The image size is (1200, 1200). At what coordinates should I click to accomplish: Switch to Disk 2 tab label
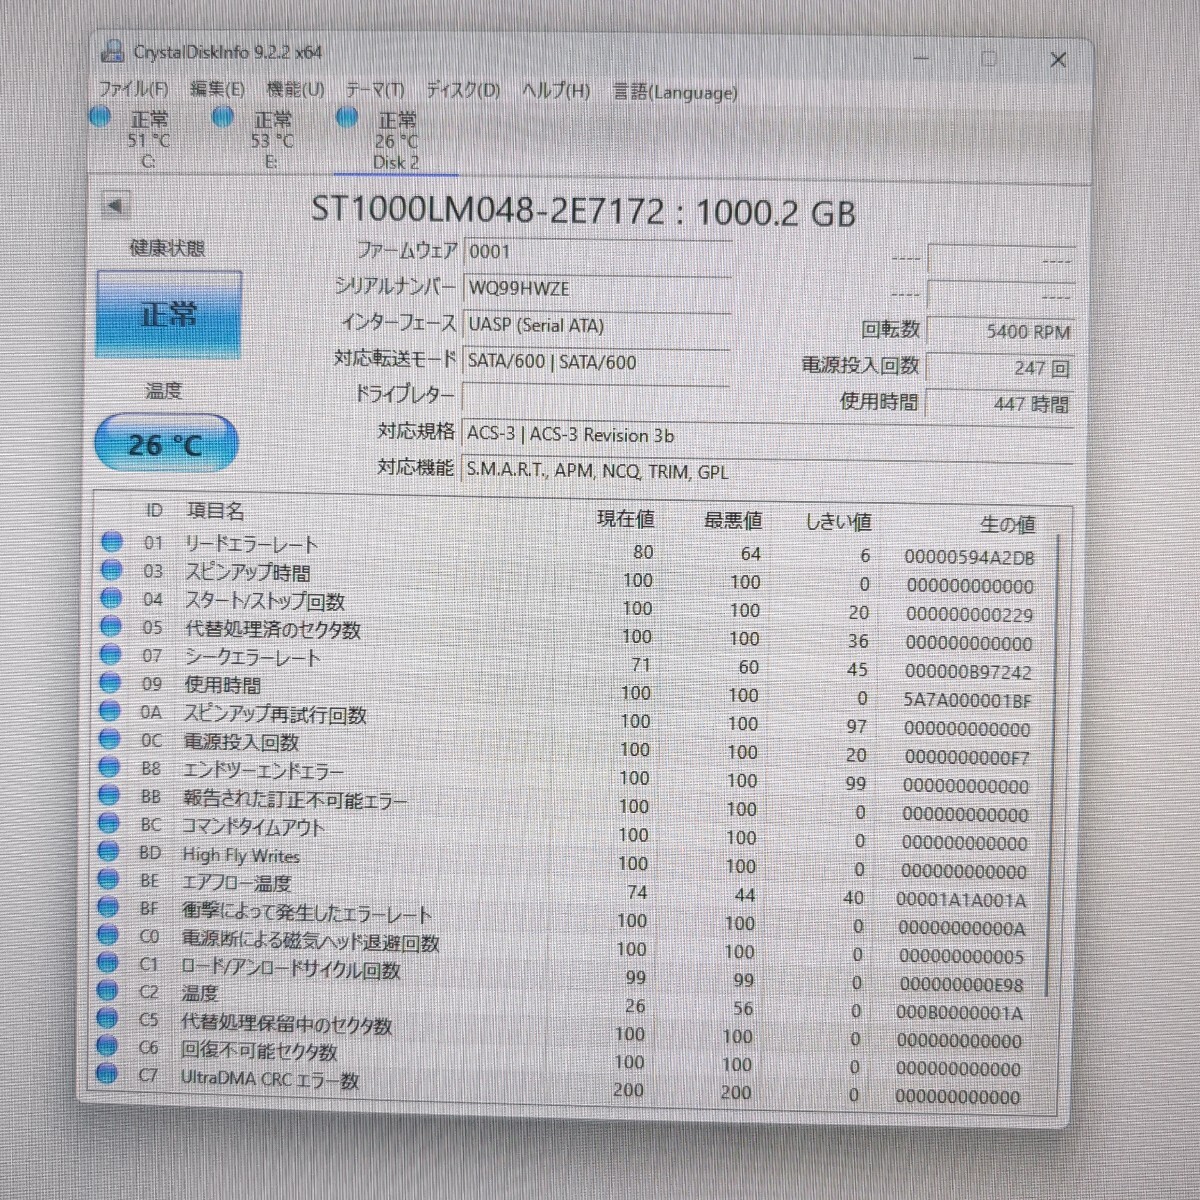pos(396,162)
